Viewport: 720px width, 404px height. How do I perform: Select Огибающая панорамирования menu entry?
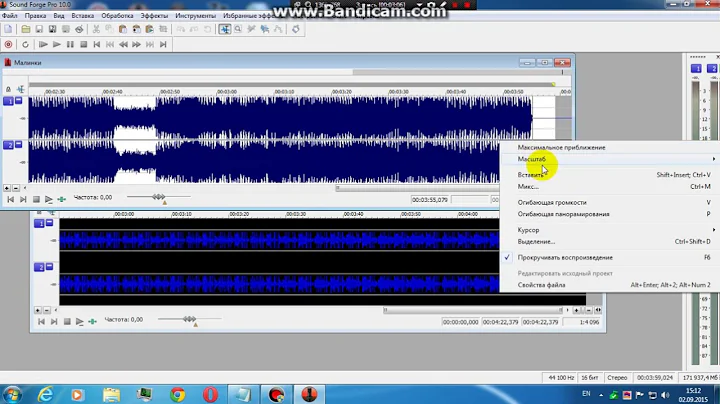[x=609, y=214]
